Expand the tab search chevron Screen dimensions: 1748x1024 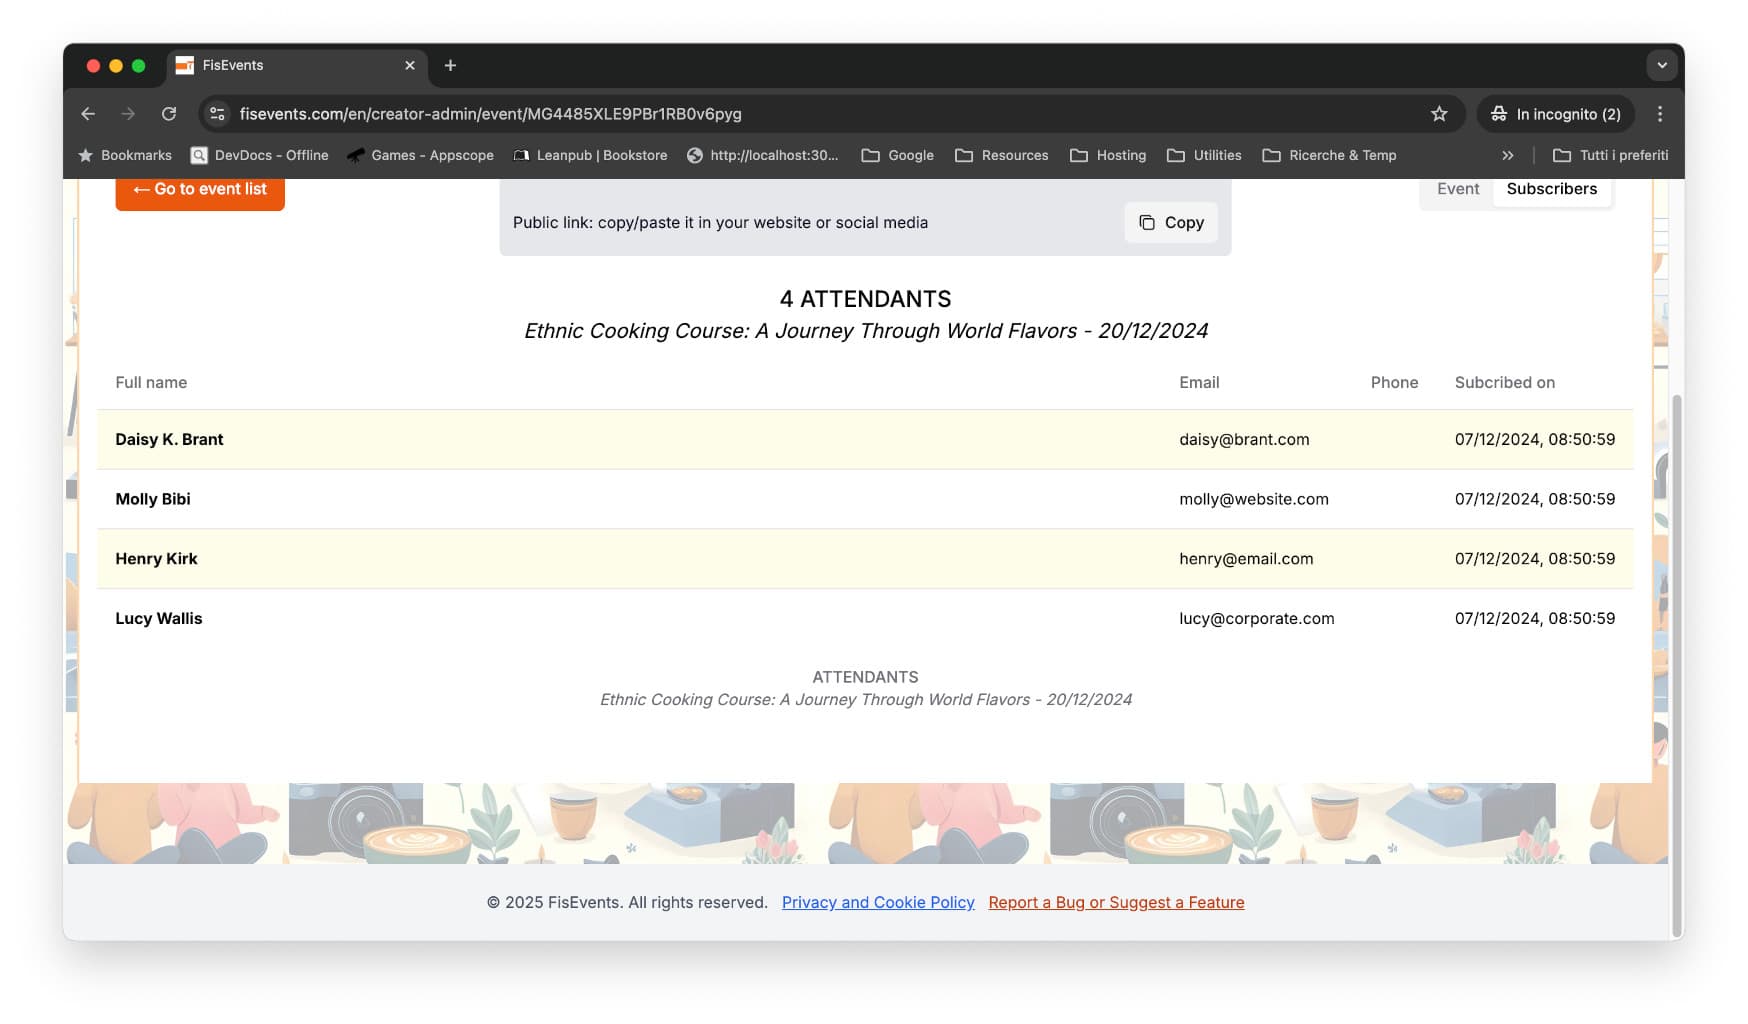pos(1662,65)
